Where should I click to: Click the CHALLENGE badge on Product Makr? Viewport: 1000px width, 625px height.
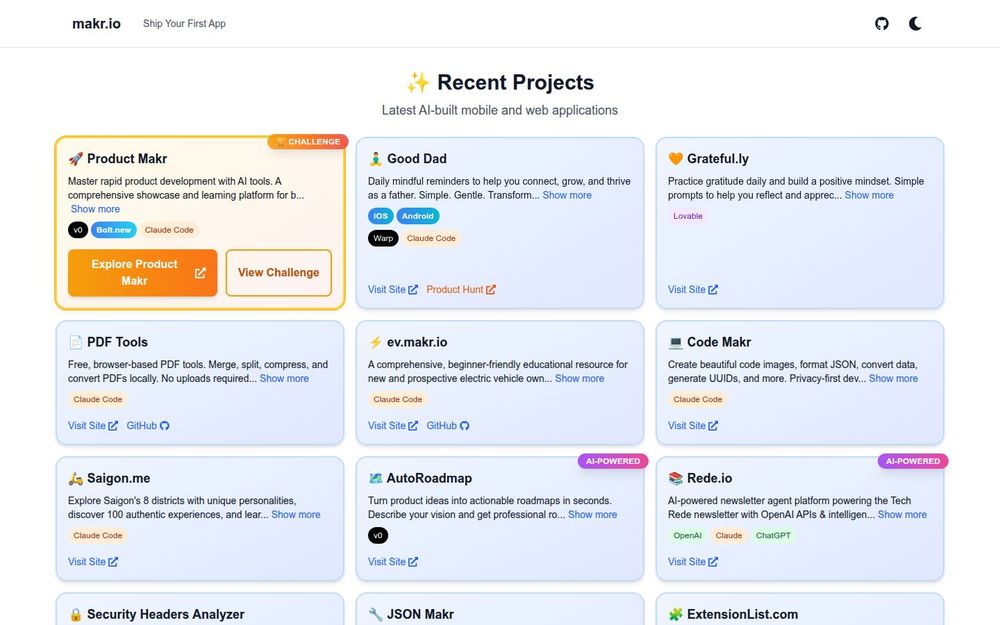[308, 142]
